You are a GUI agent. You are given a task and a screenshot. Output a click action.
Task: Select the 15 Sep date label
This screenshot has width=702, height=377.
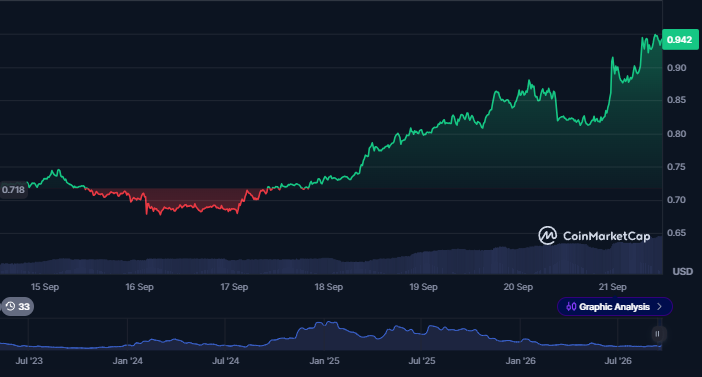point(45,287)
